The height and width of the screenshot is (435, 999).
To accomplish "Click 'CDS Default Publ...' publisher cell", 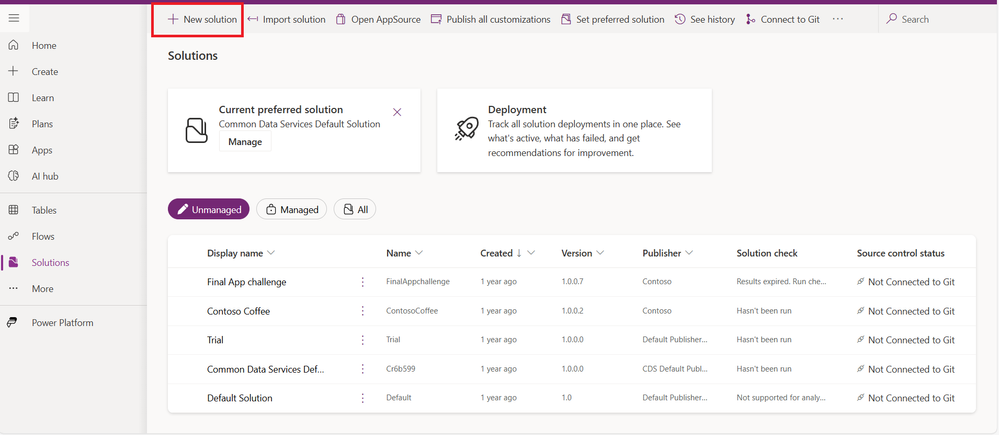I will [675, 369].
